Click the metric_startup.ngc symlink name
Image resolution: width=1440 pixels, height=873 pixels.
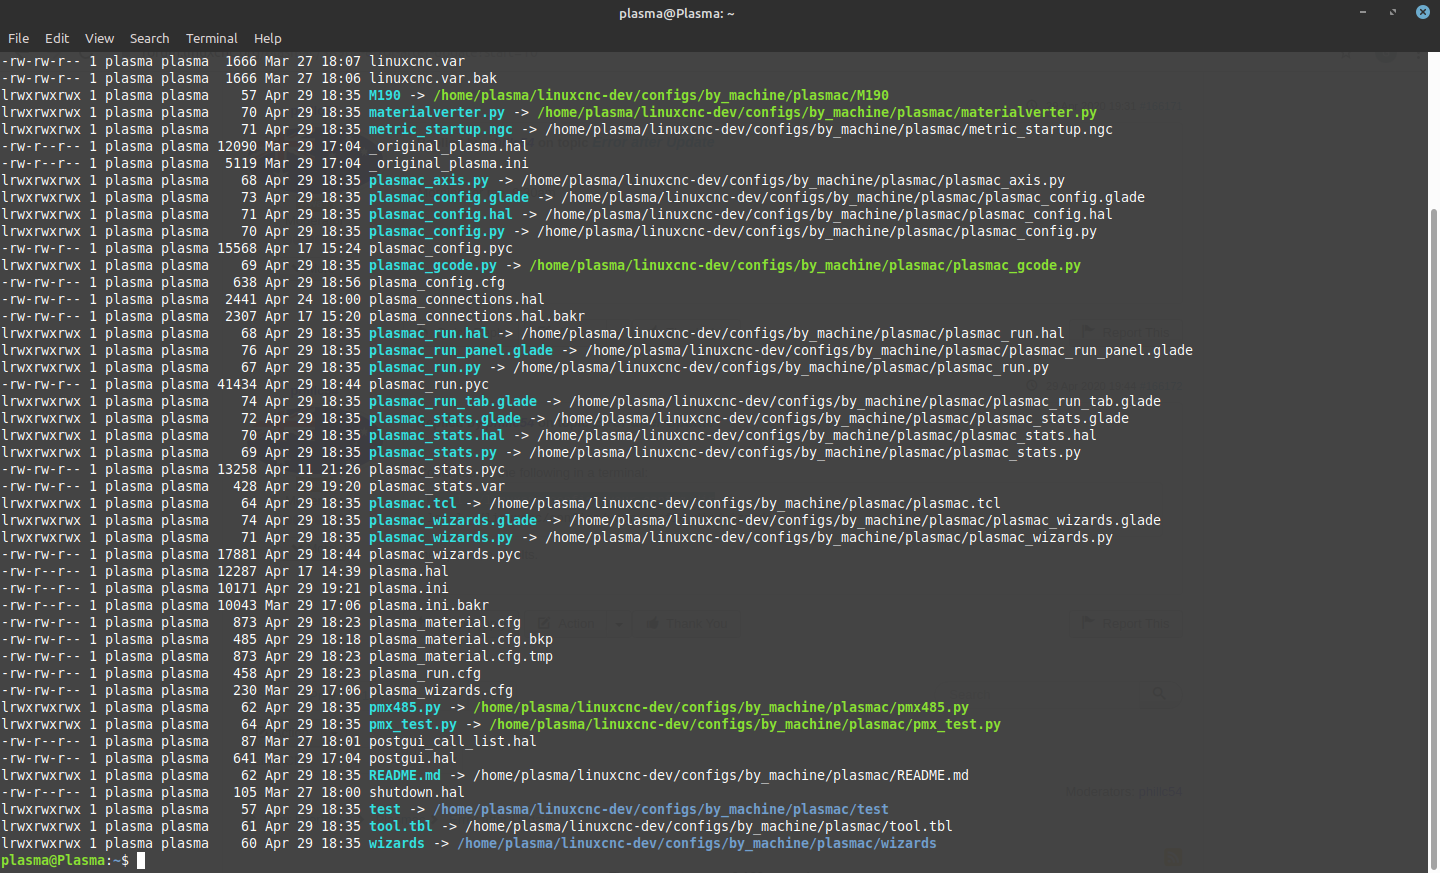[x=441, y=129]
